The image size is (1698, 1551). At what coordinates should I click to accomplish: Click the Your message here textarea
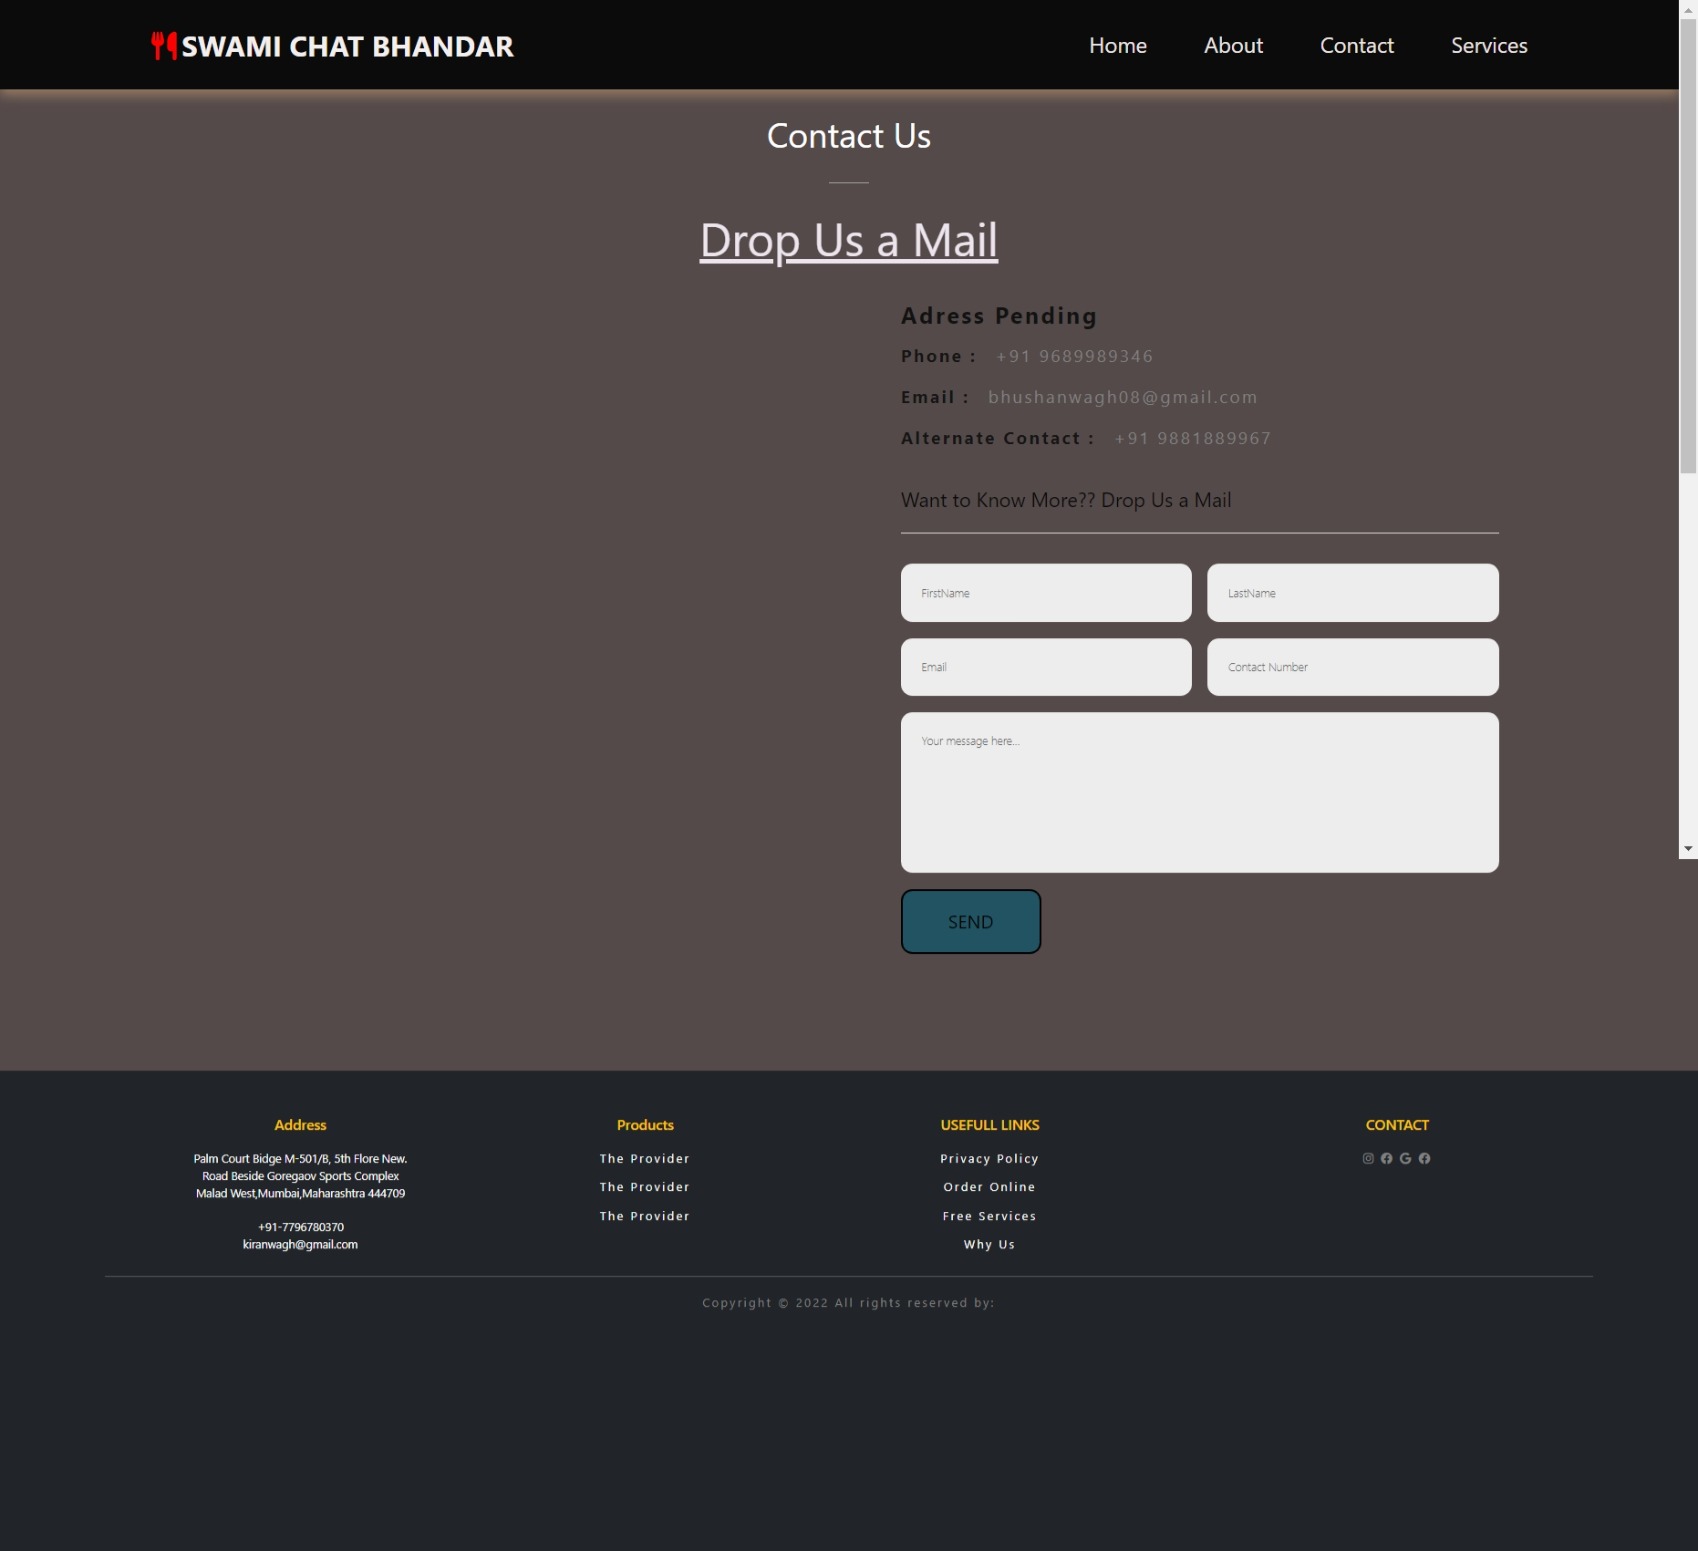[1199, 792]
